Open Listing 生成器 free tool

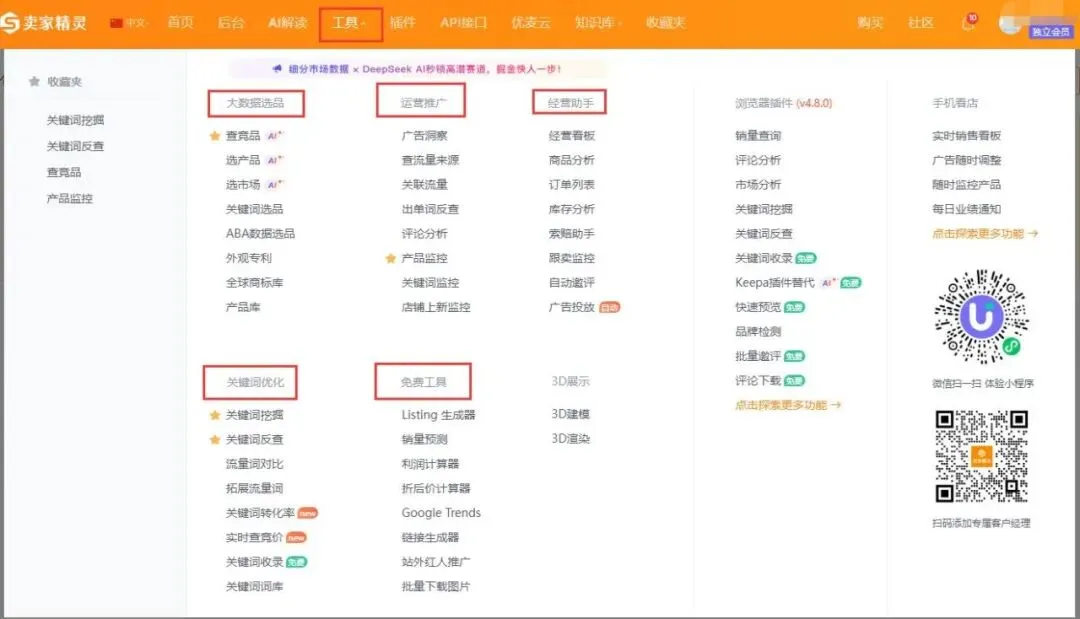[x=439, y=415]
